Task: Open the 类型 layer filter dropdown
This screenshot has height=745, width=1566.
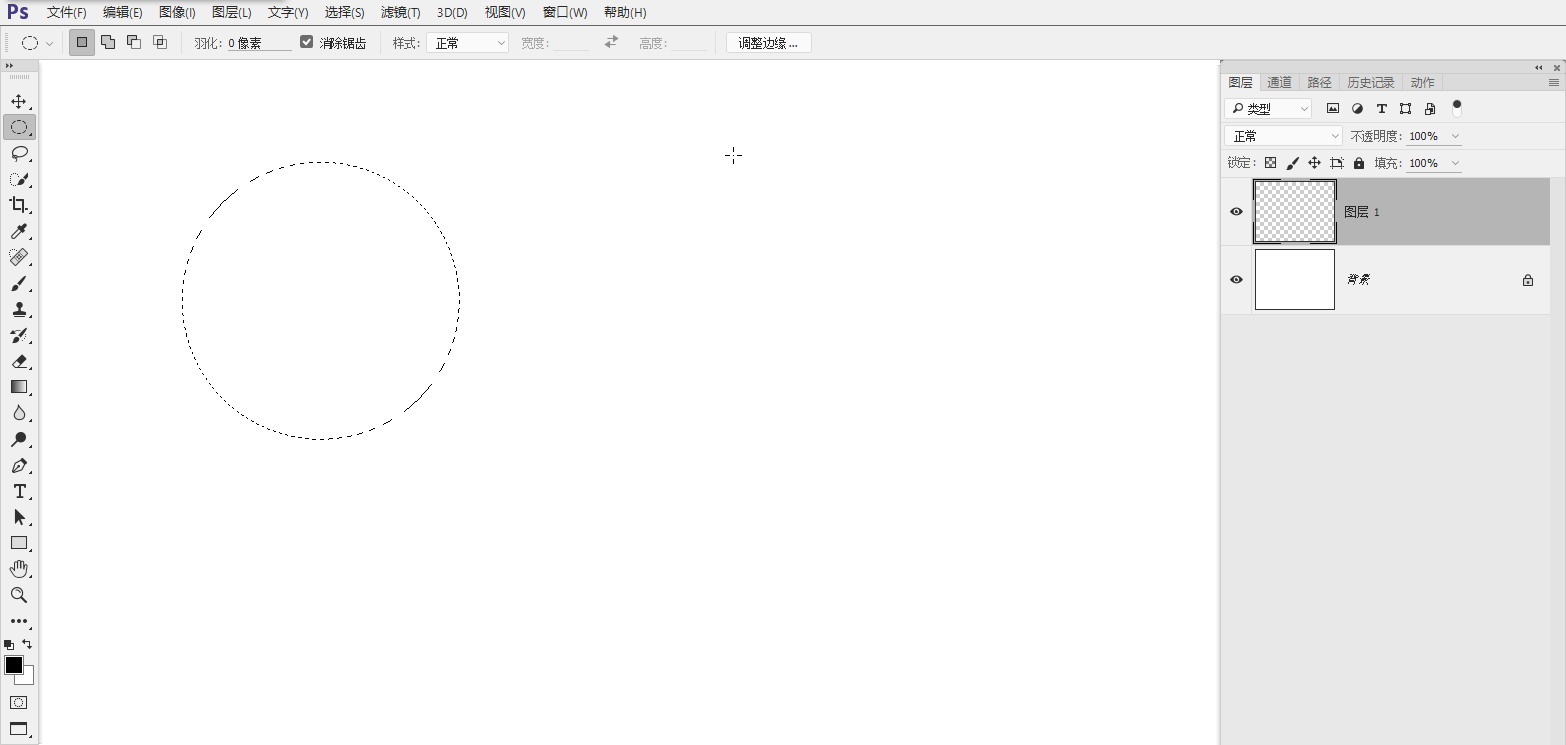Action: 1269,109
